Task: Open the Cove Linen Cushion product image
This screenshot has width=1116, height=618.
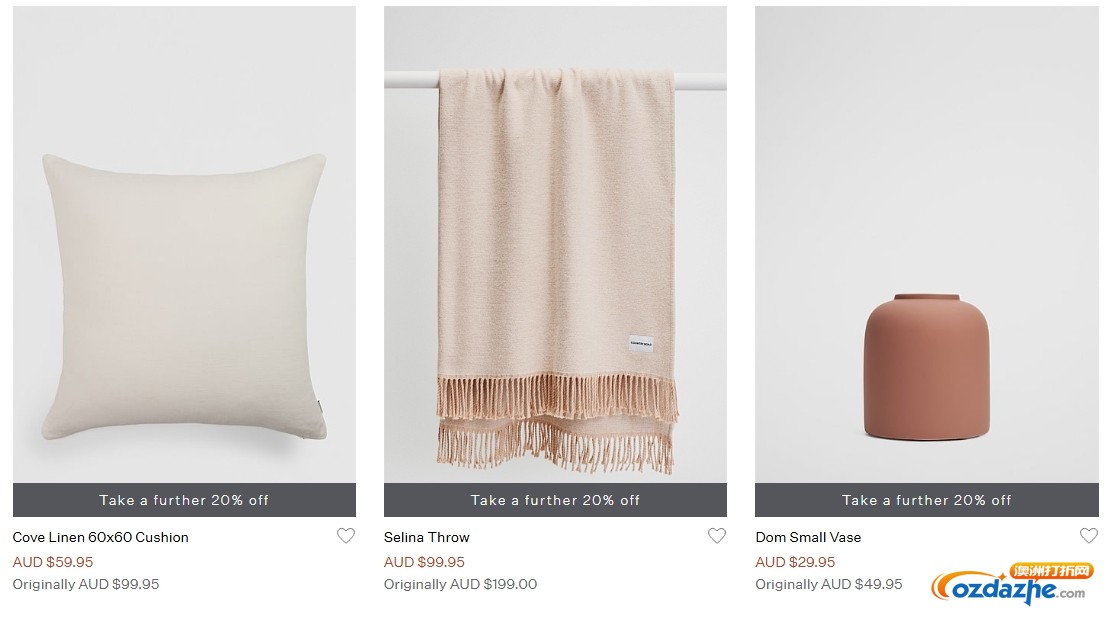Action: [x=184, y=244]
